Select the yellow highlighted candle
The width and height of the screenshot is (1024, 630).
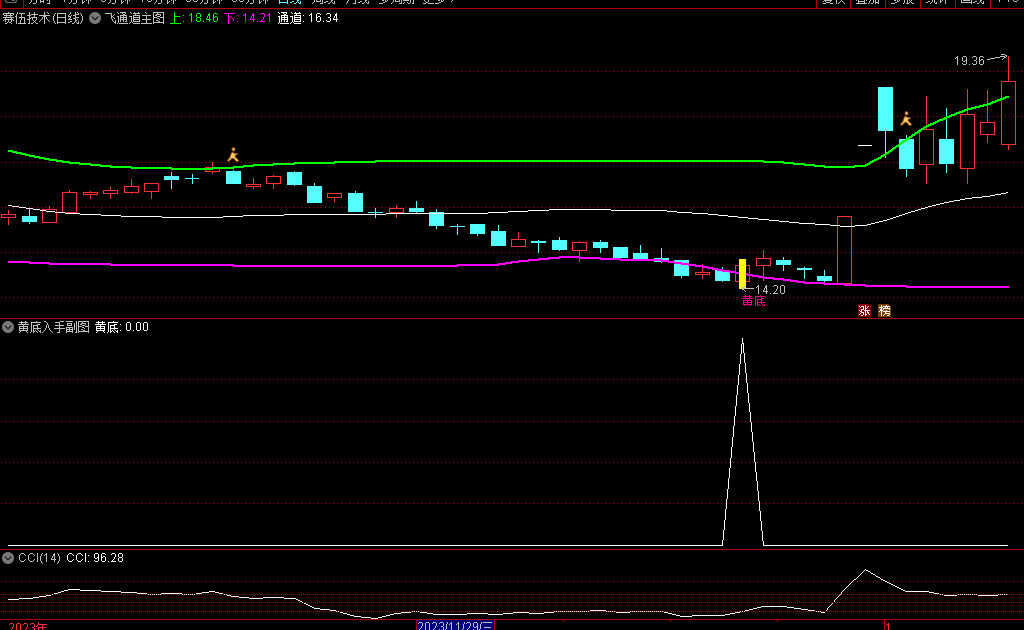[743, 274]
